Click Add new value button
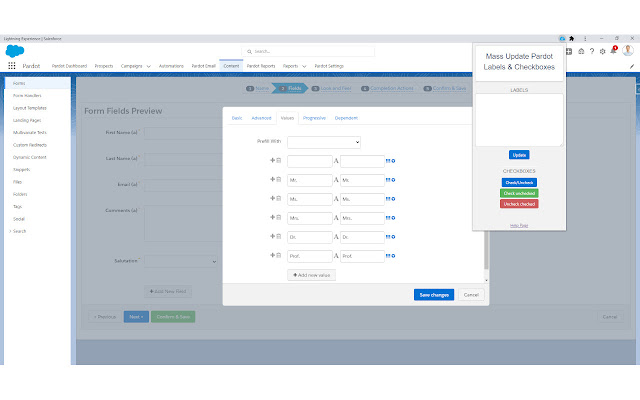Viewport: 640px width, 400px height. 311,275
